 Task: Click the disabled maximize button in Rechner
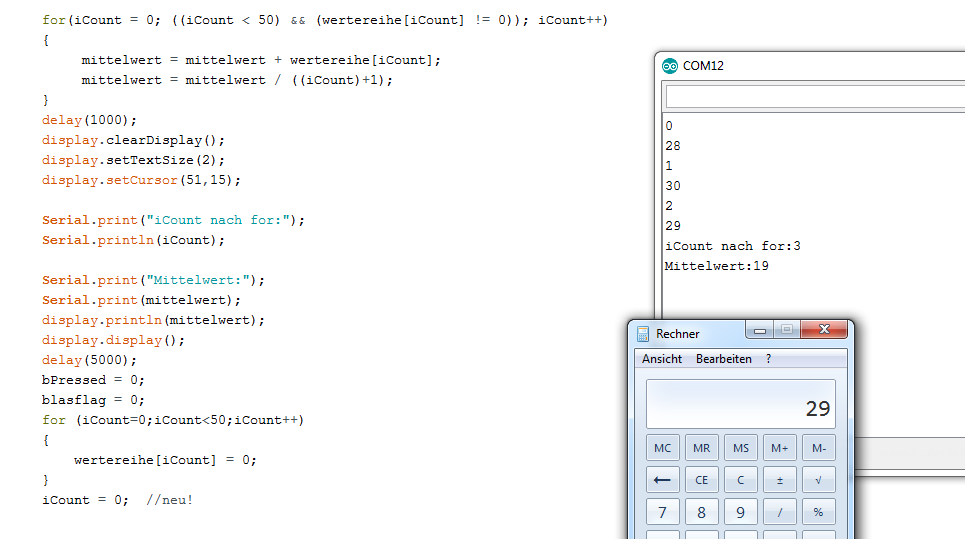pyautogui.click(x=787, y=330)
